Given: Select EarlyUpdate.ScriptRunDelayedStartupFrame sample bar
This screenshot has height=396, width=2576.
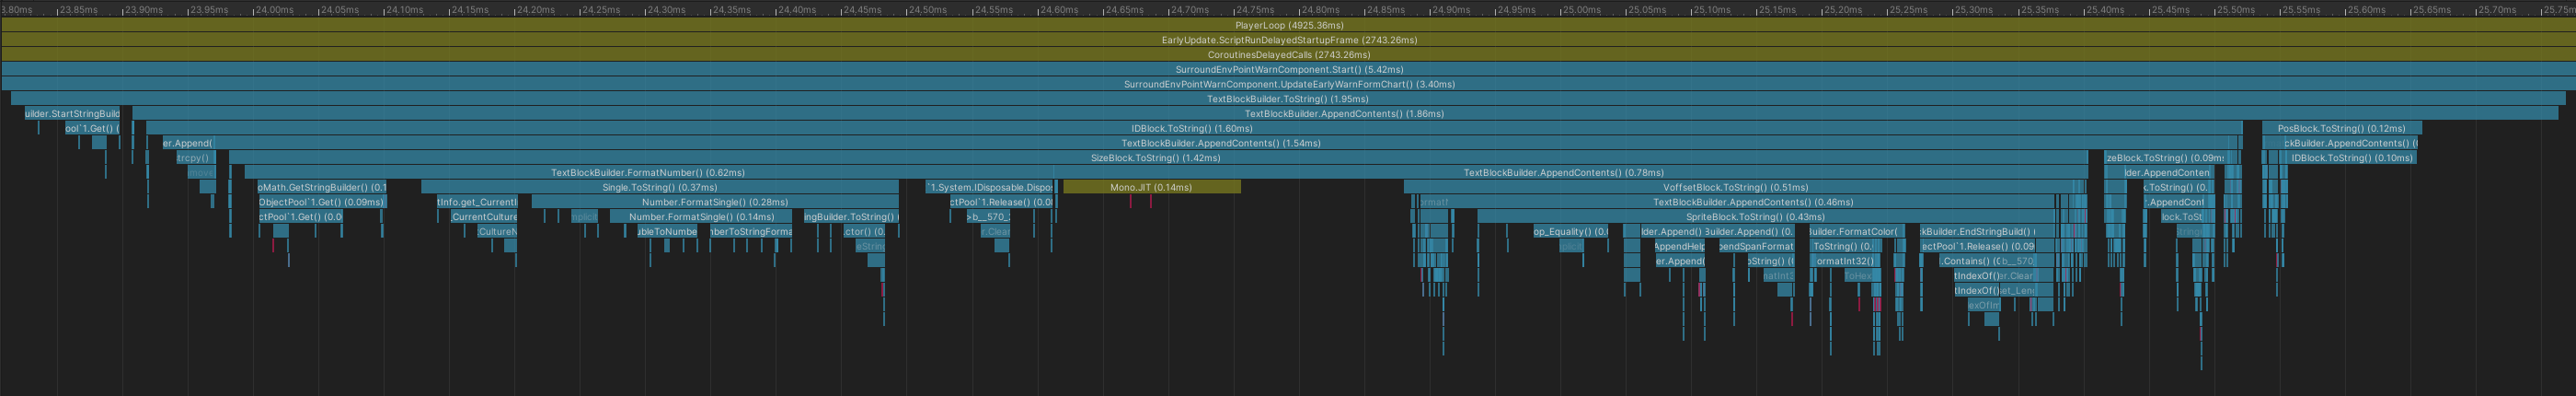Looking at the screenshot, I should point(1288,40).
